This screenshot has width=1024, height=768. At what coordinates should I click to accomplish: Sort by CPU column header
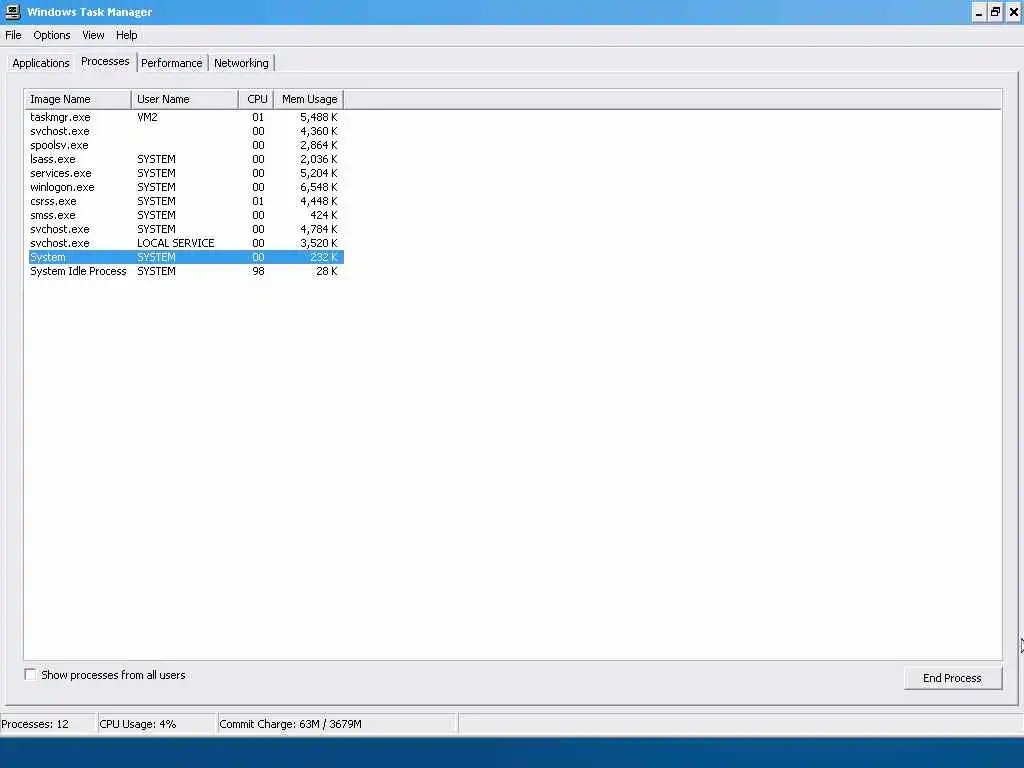point(257,99)
